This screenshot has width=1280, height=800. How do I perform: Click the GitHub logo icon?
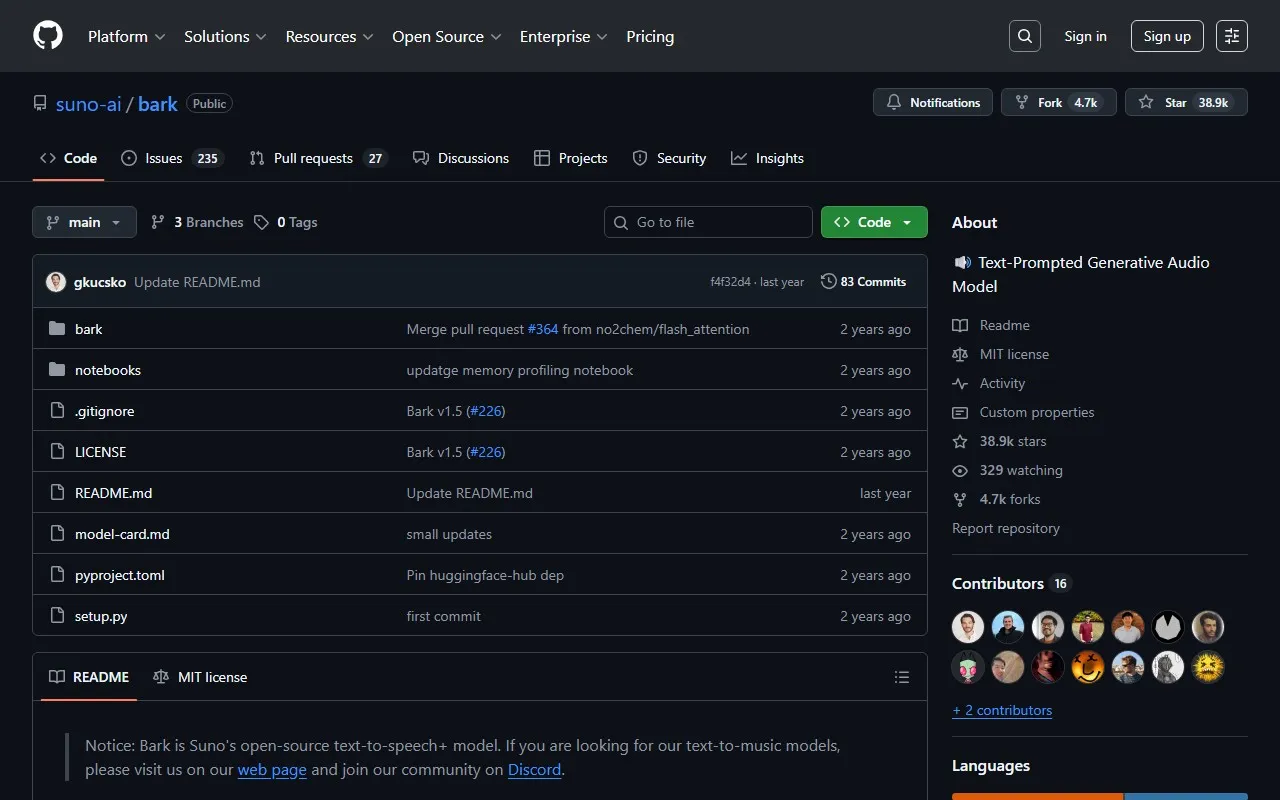point(48,36)
